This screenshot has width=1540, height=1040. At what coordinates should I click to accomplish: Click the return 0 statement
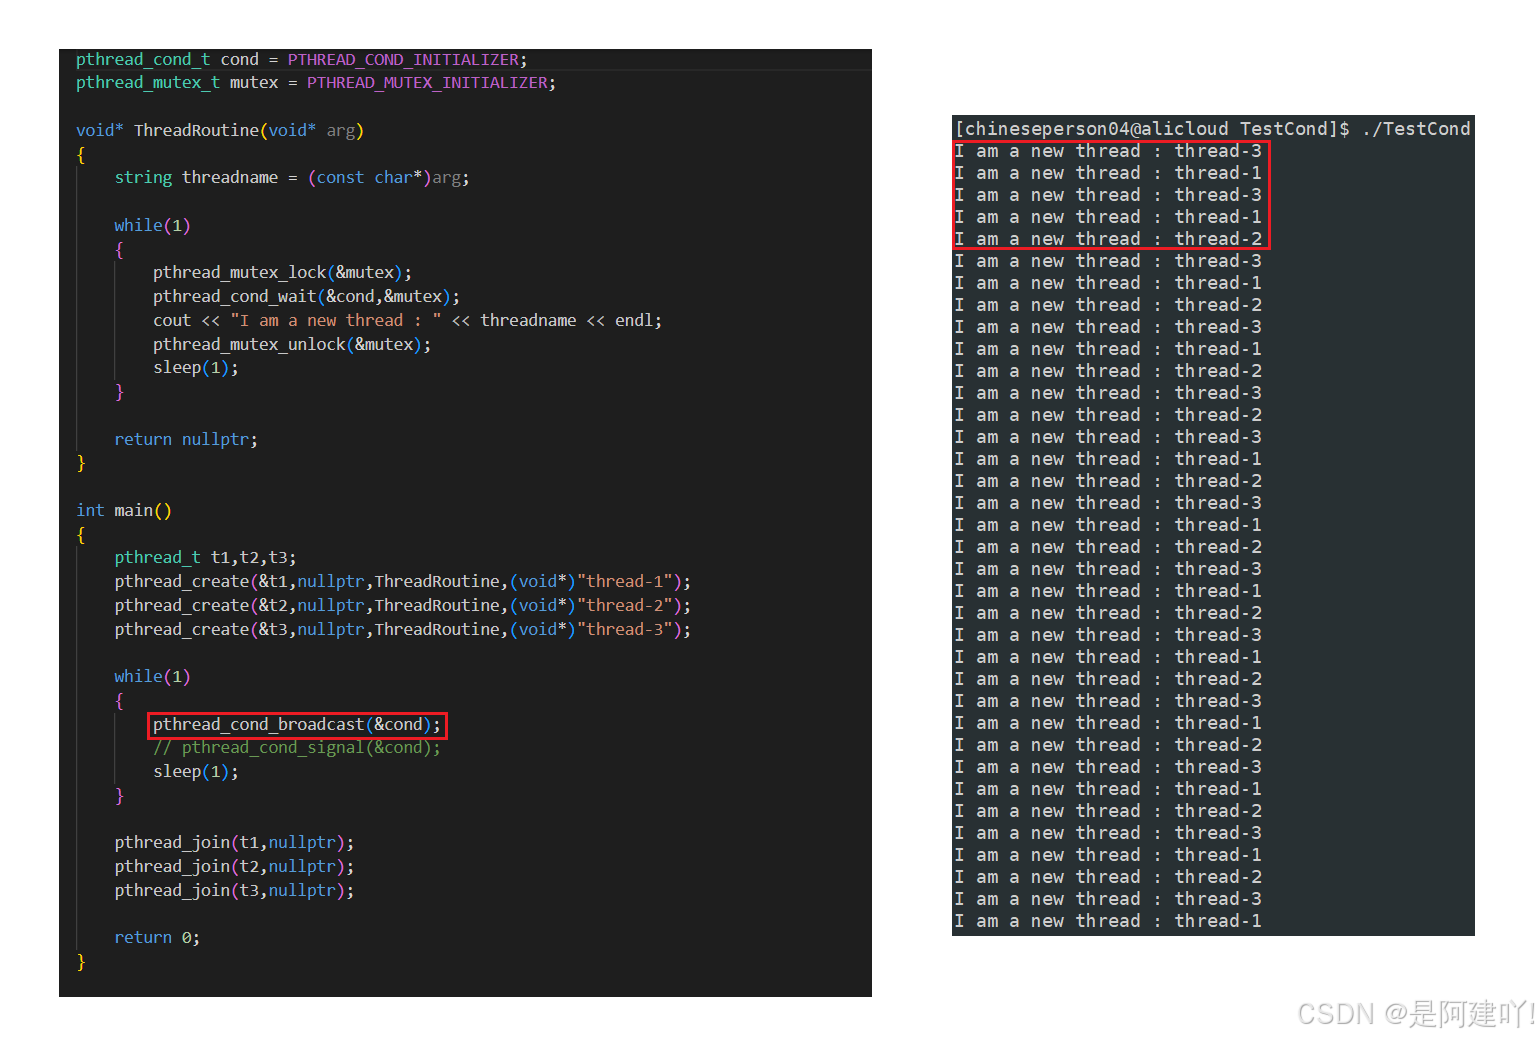point(157,938)
